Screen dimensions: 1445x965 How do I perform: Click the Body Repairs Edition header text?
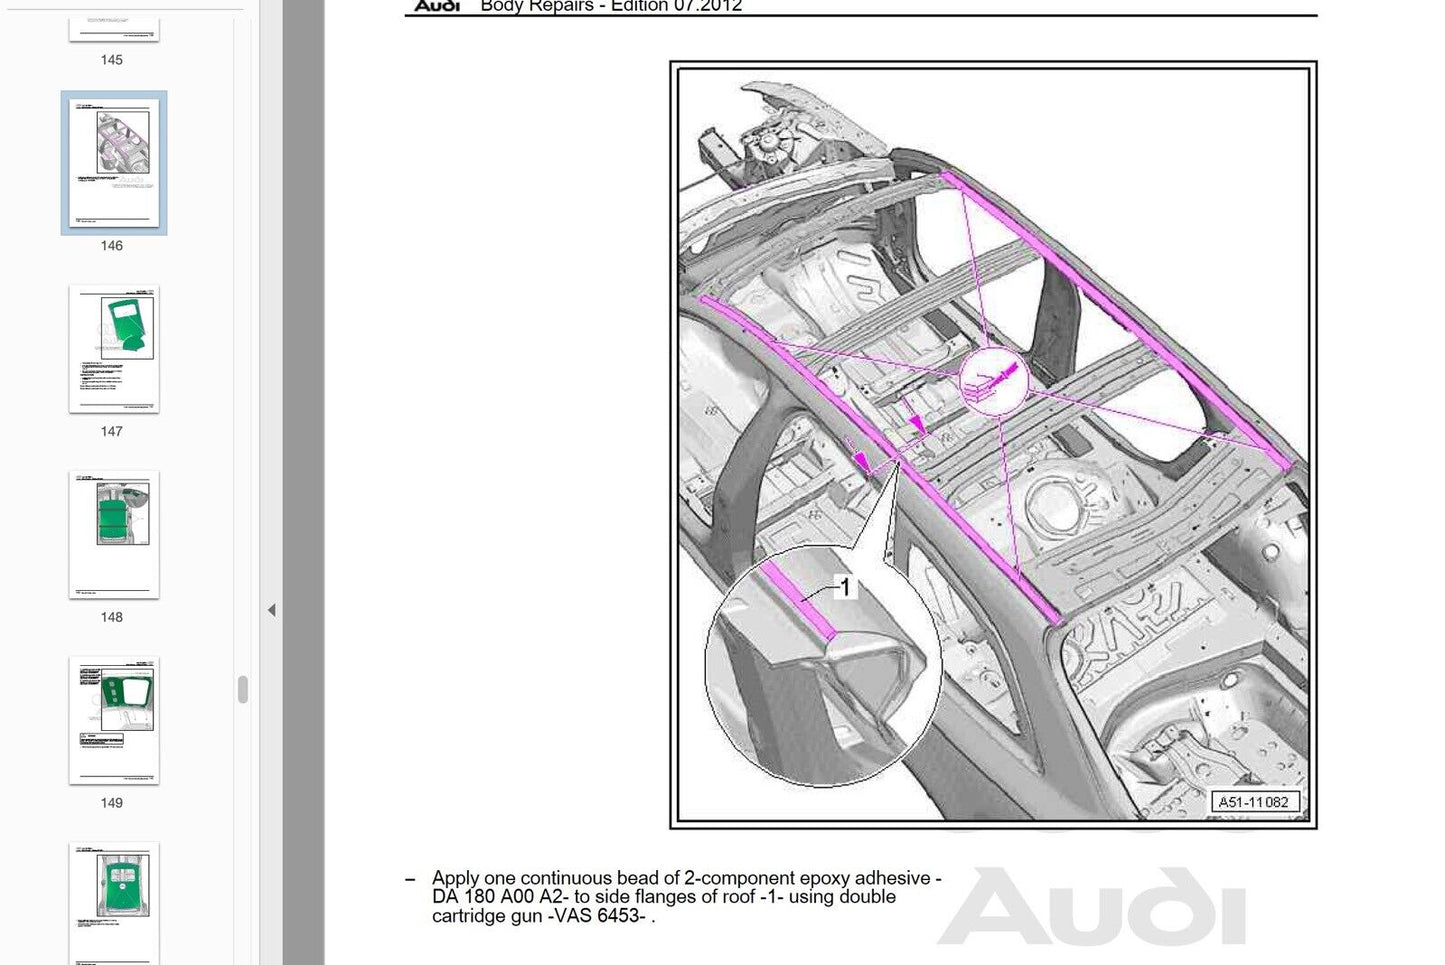coord(611,6)
